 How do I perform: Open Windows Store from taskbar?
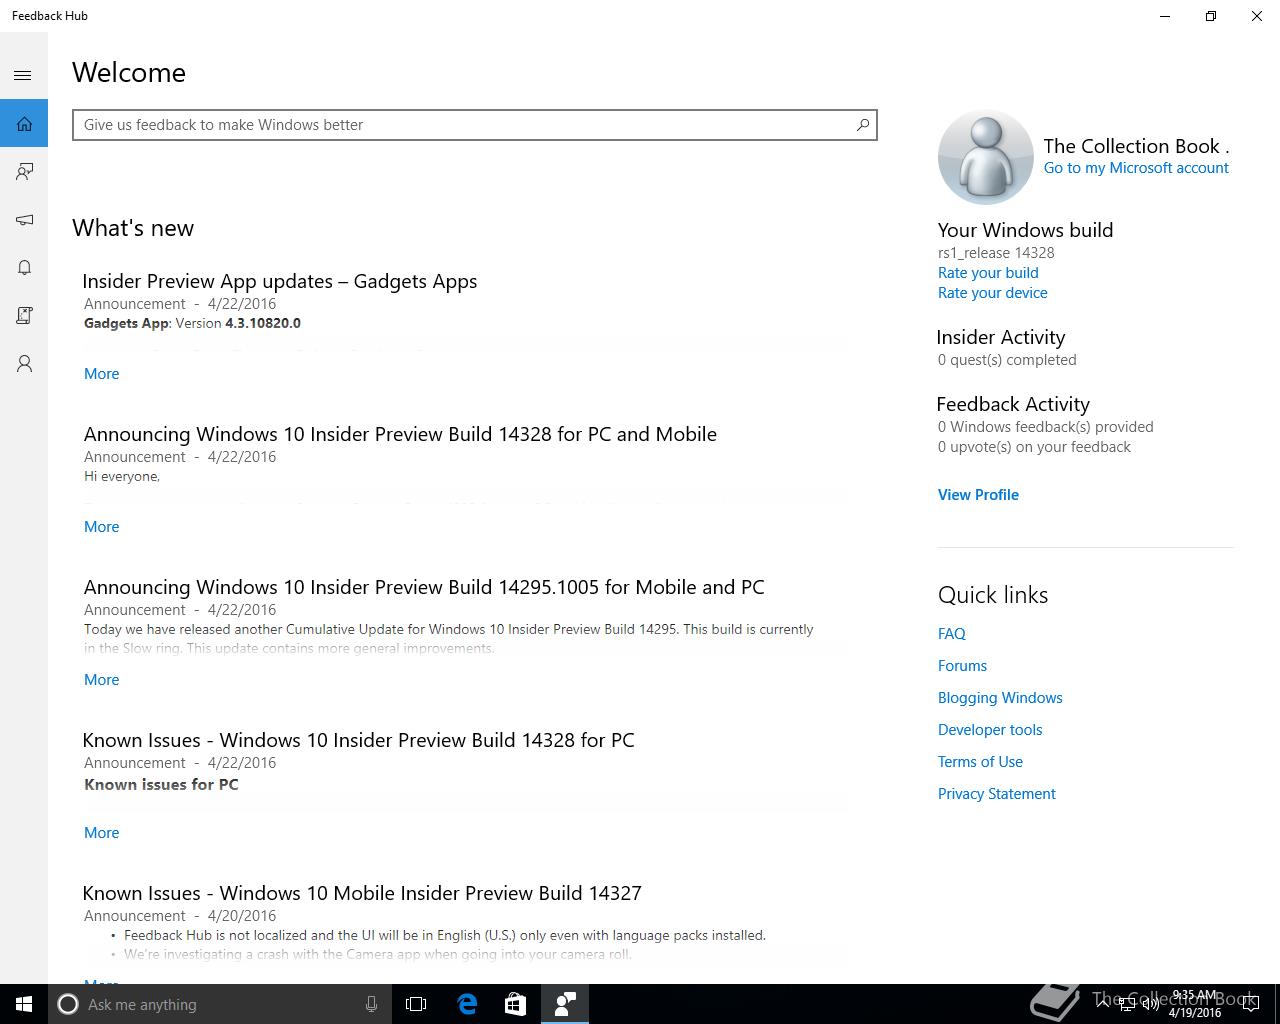point(515,1004)
